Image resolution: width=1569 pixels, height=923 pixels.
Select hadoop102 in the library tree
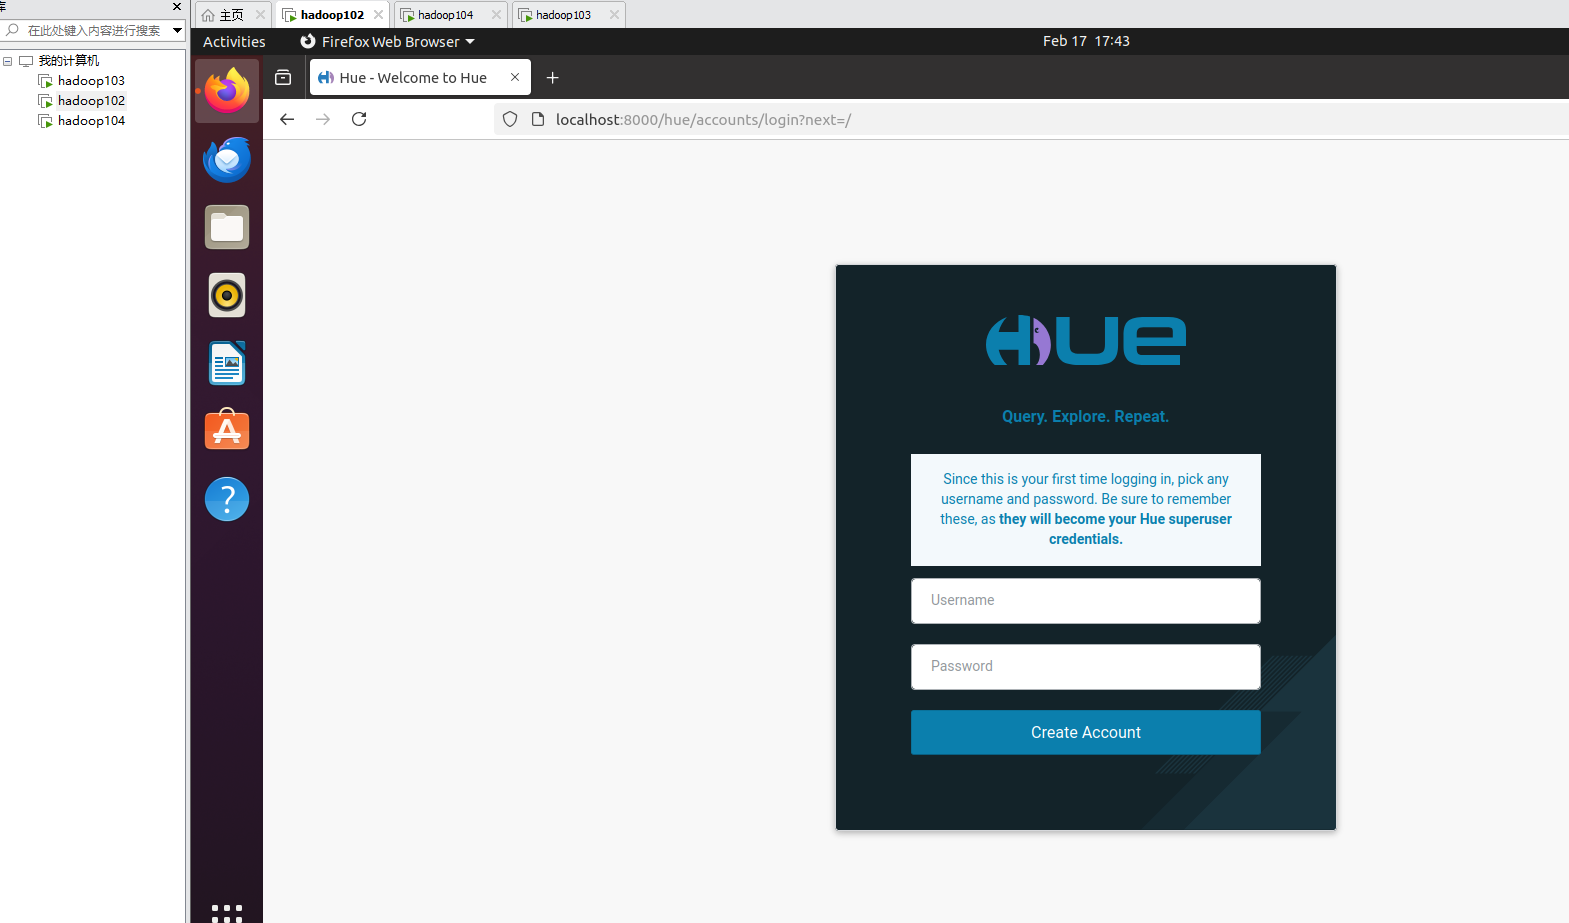pyautogui.click(x=91, y=101)
